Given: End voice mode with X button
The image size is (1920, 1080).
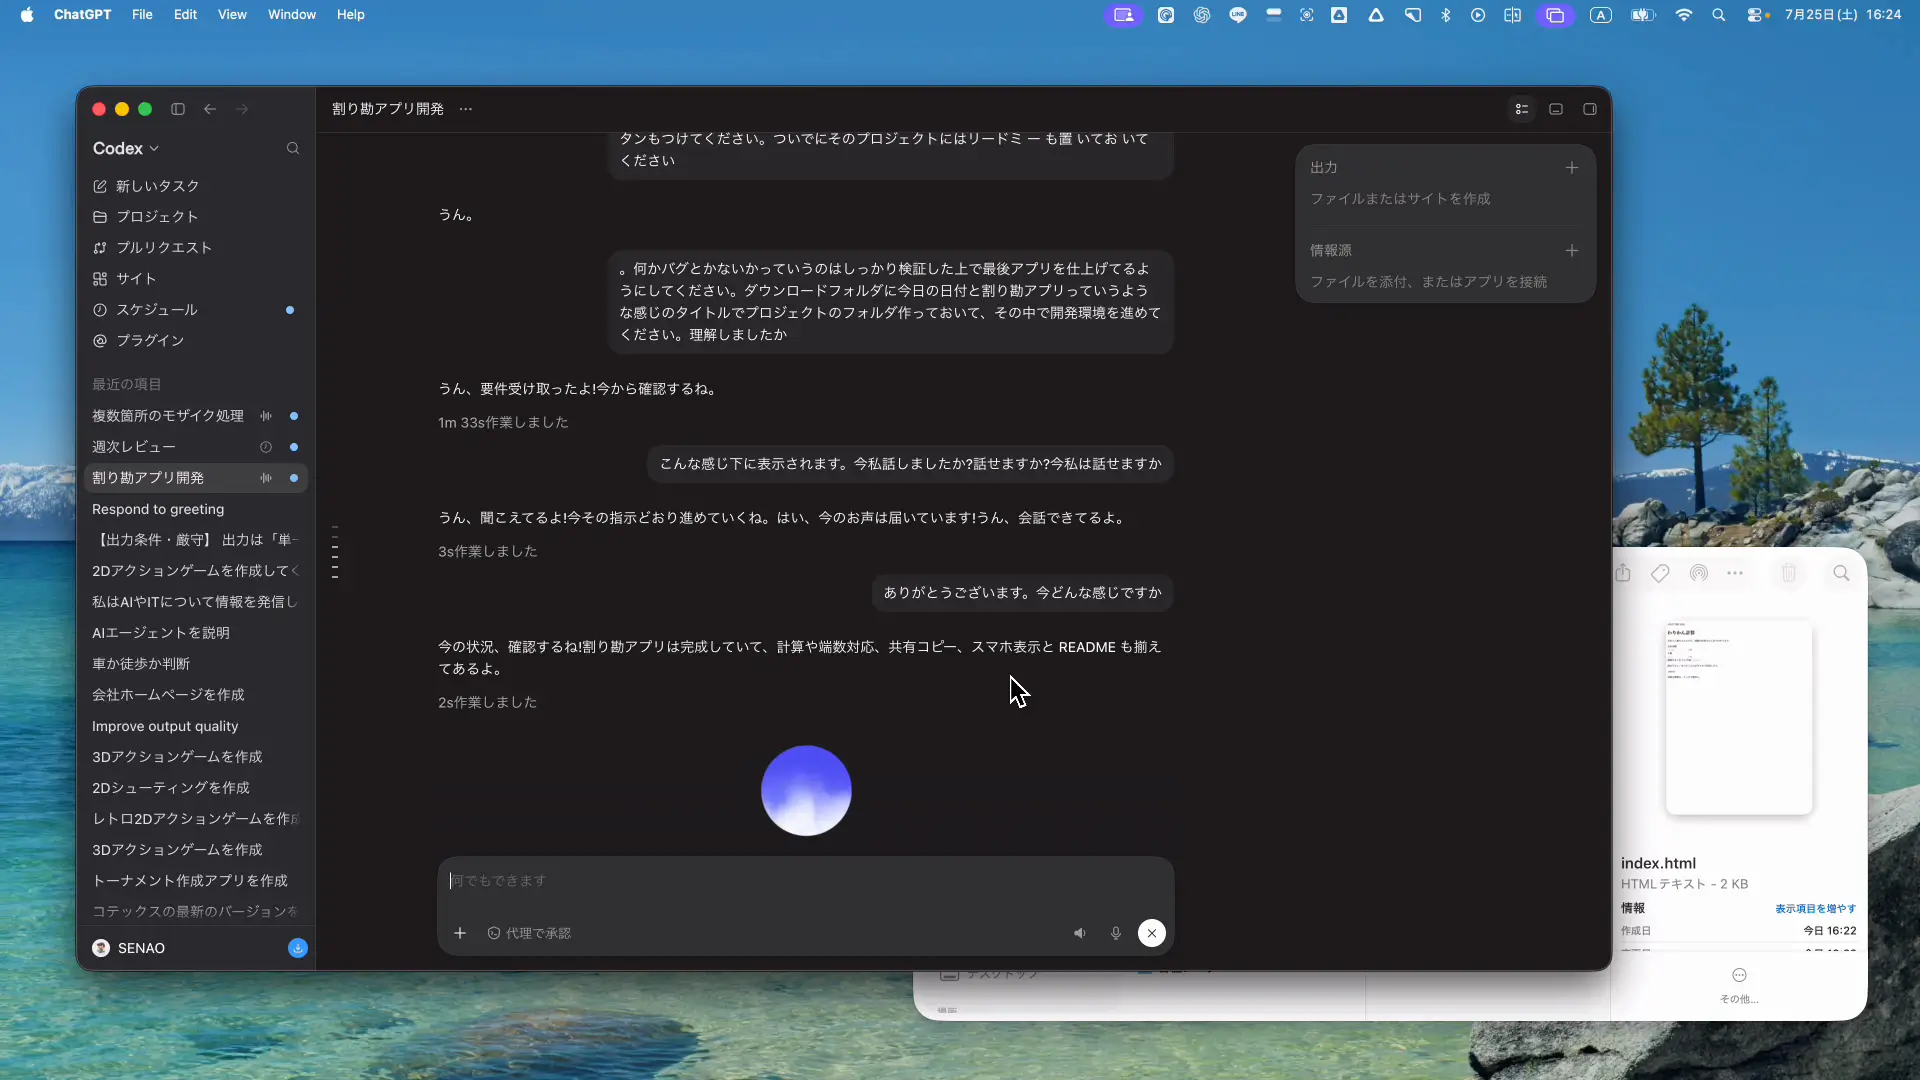Looking at the screenshot, I should (1152, 933).
